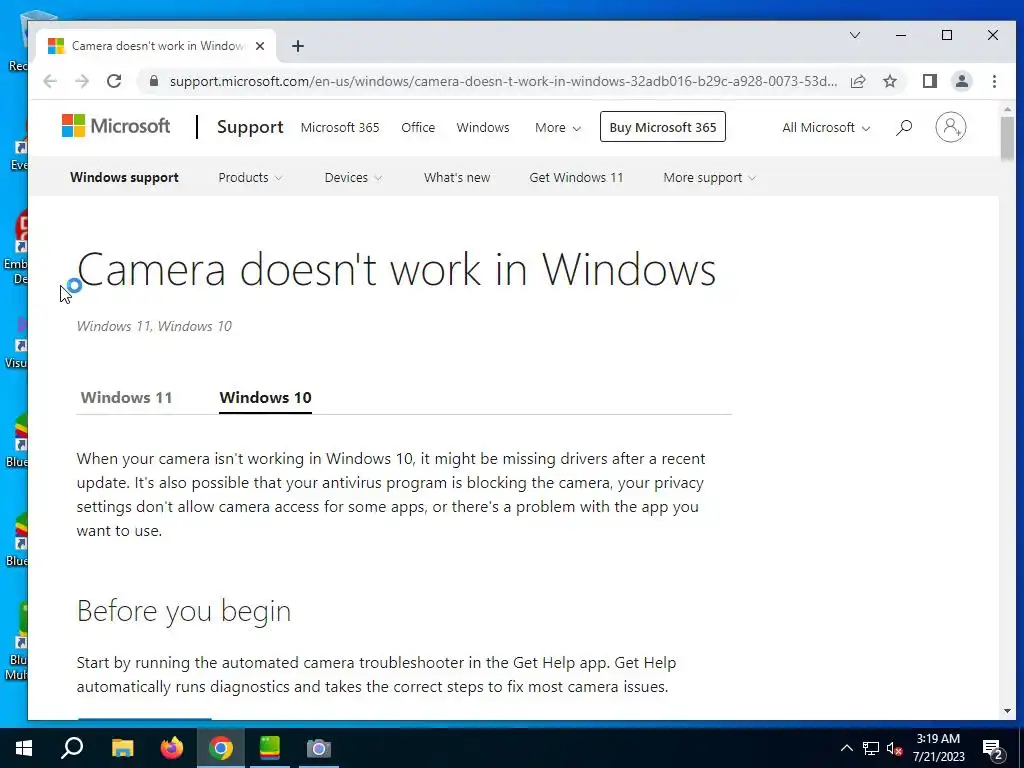Expand the More dropdown in header
The width and height of the screenshot is (1024, 768).
557,127
